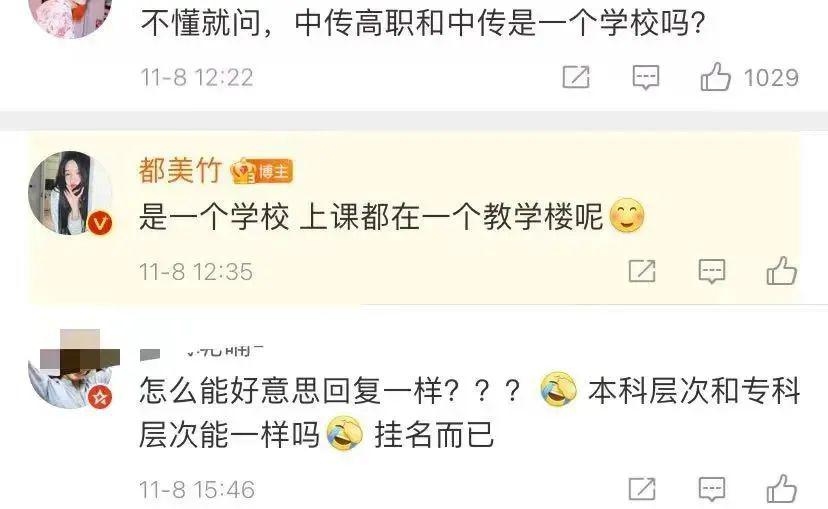Repost the 11-8 12:22 comment
This screenshot has height=509, width=828.
tap(576, 77)
